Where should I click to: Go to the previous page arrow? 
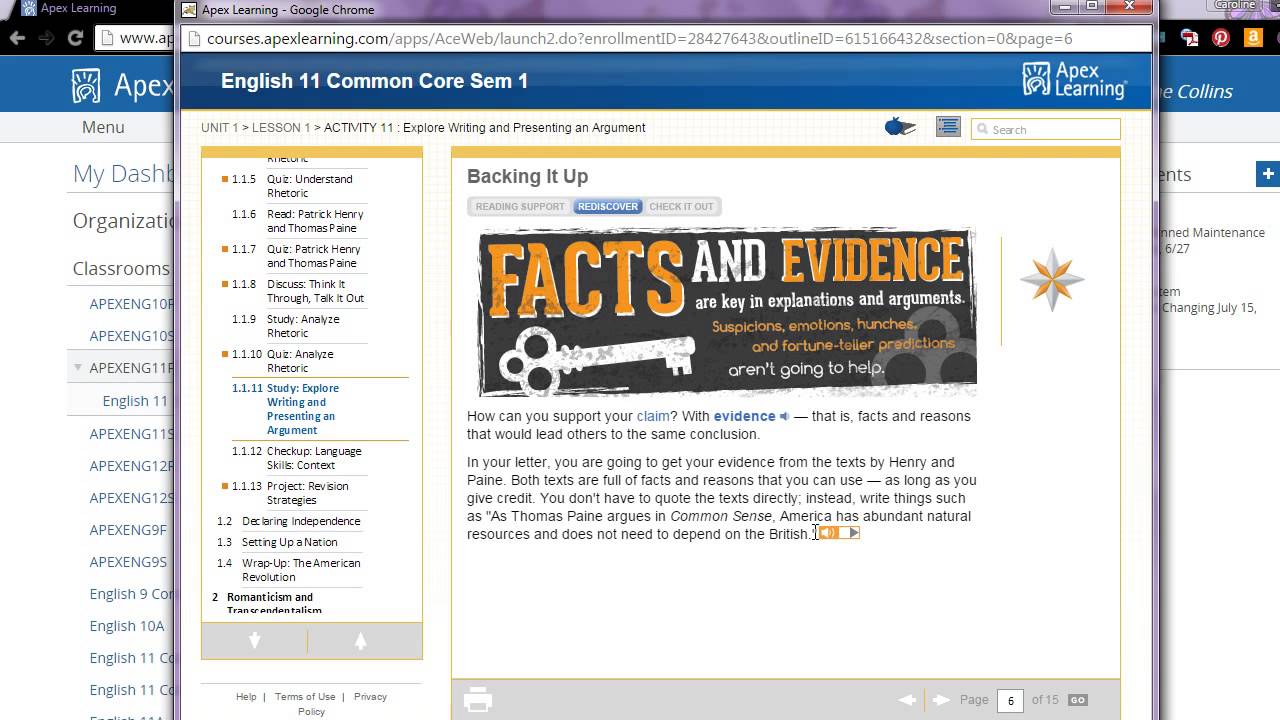pyautogui.click(x=907, y=700)
